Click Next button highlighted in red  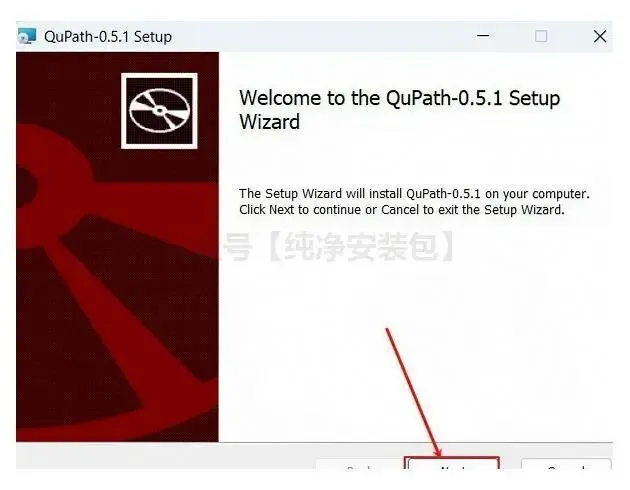pos(452,463)
